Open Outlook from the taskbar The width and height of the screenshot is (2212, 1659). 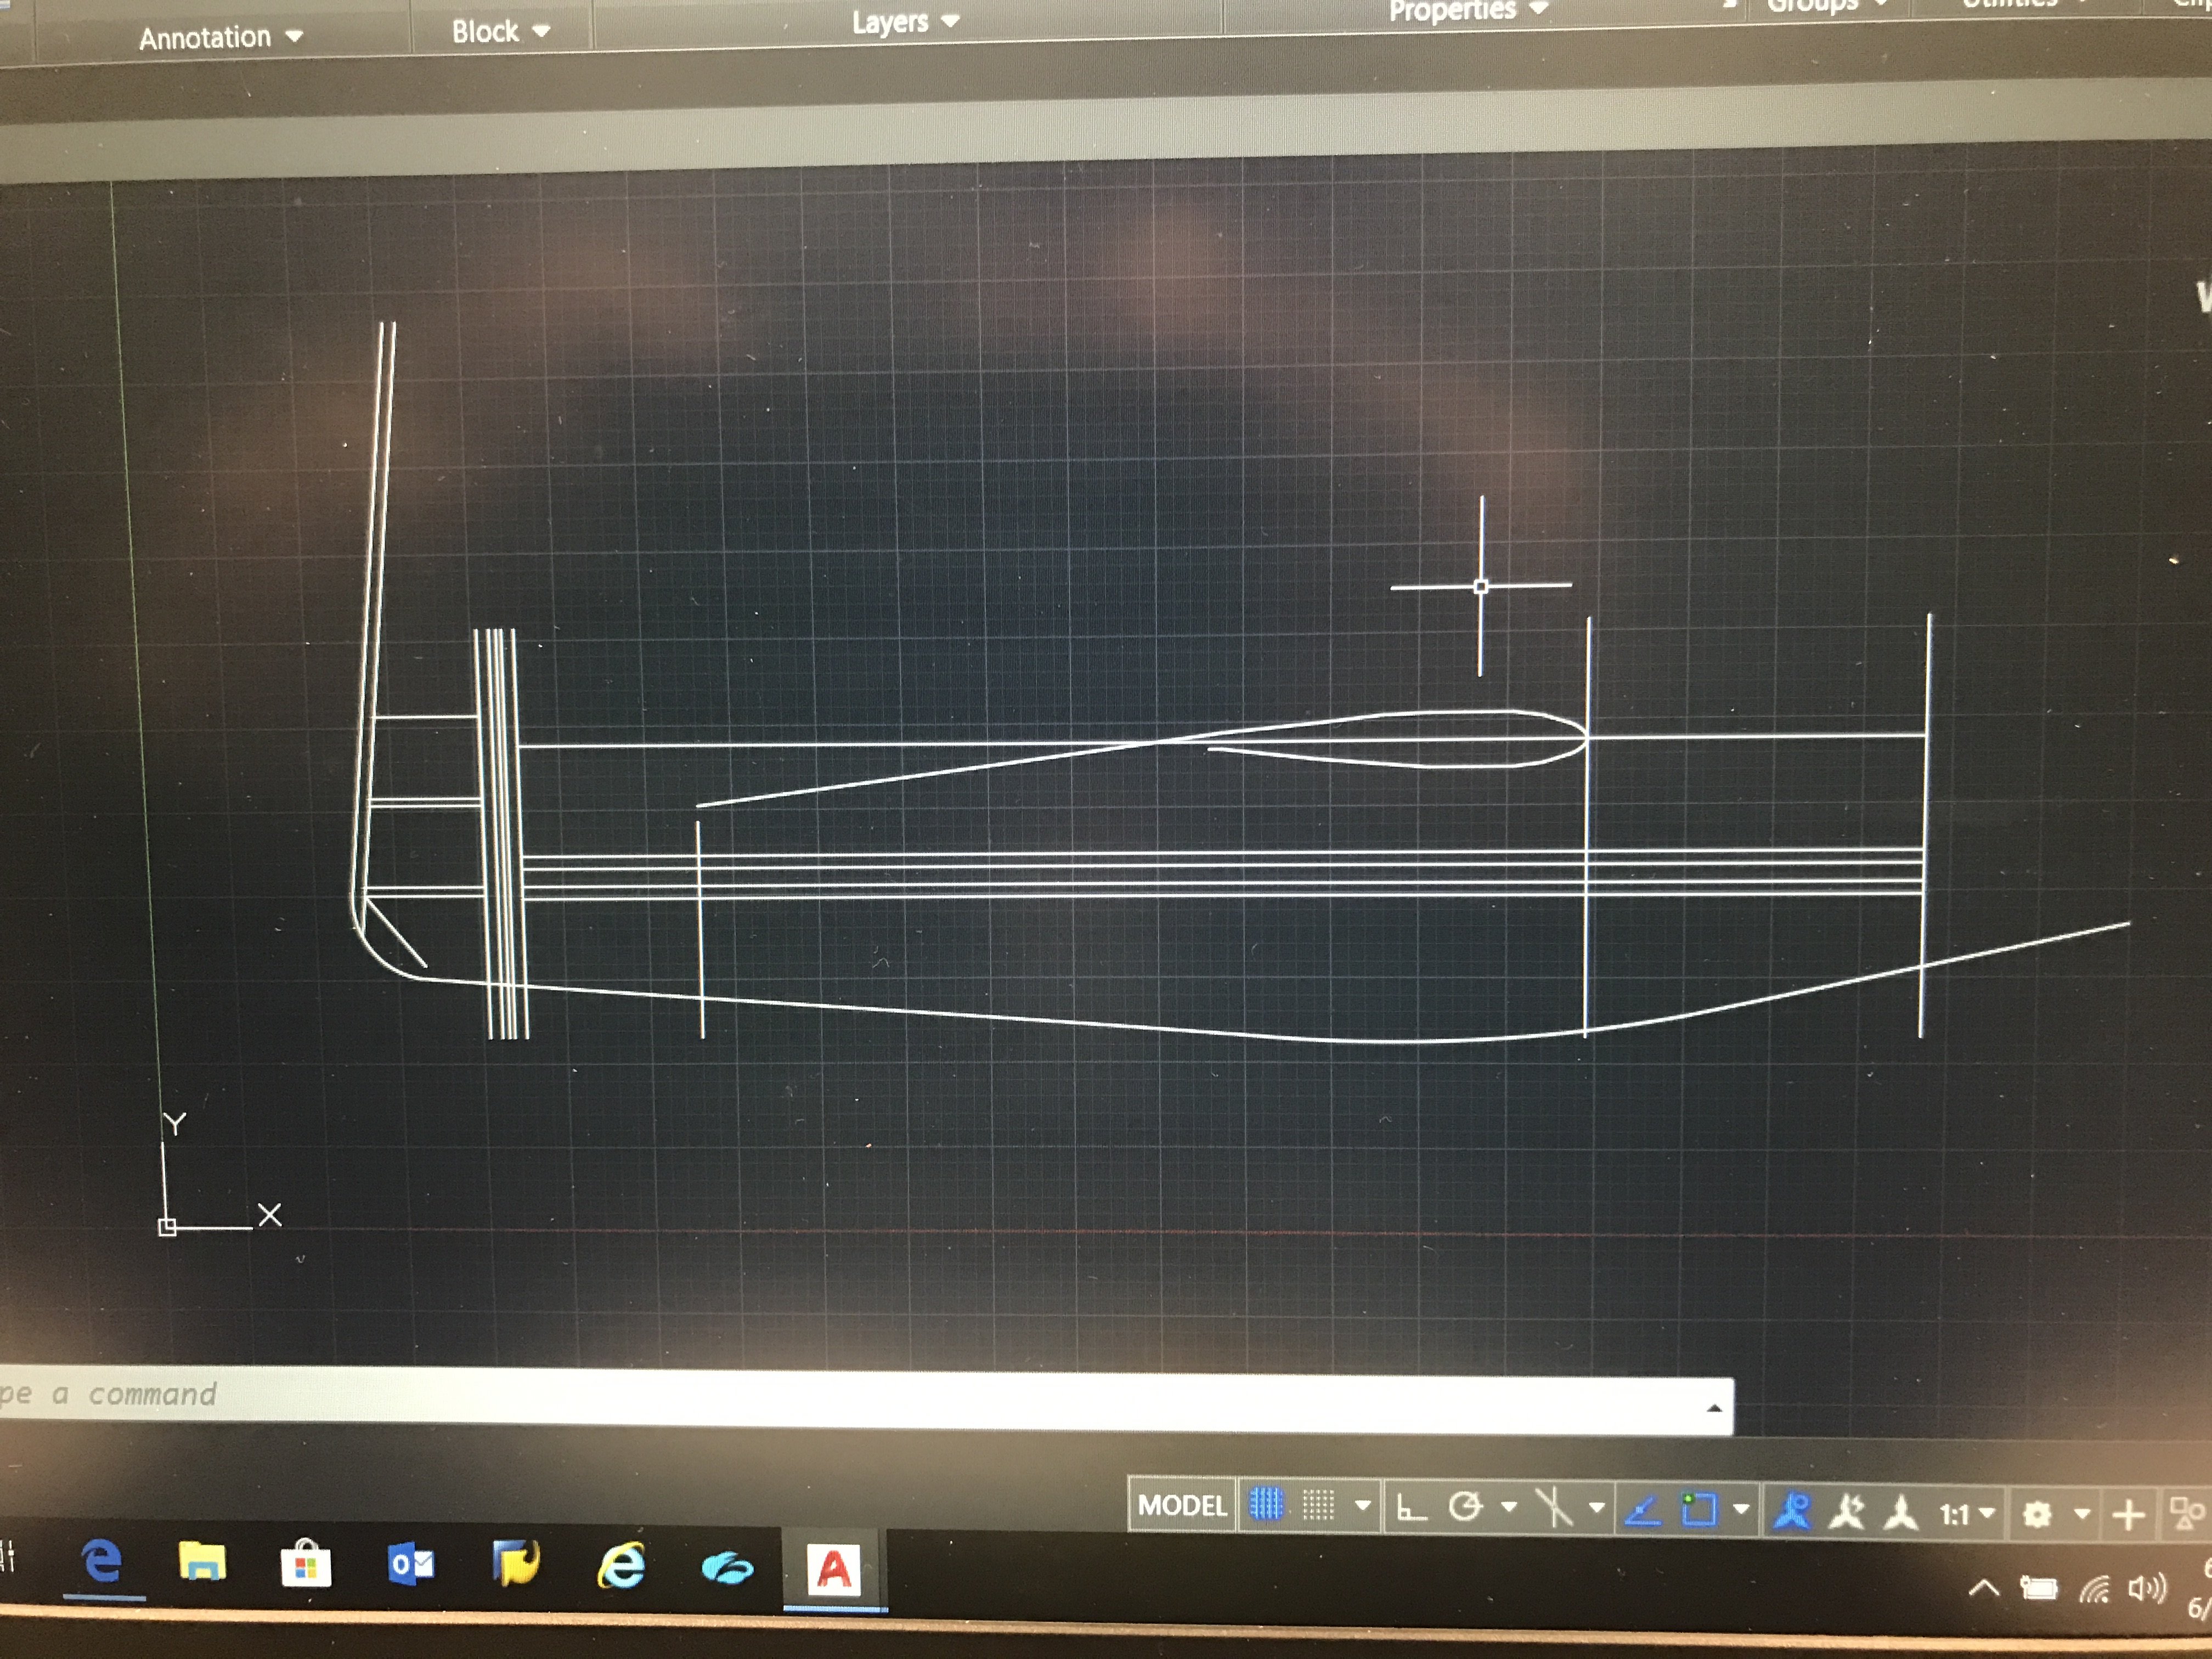coord(410,1563)
